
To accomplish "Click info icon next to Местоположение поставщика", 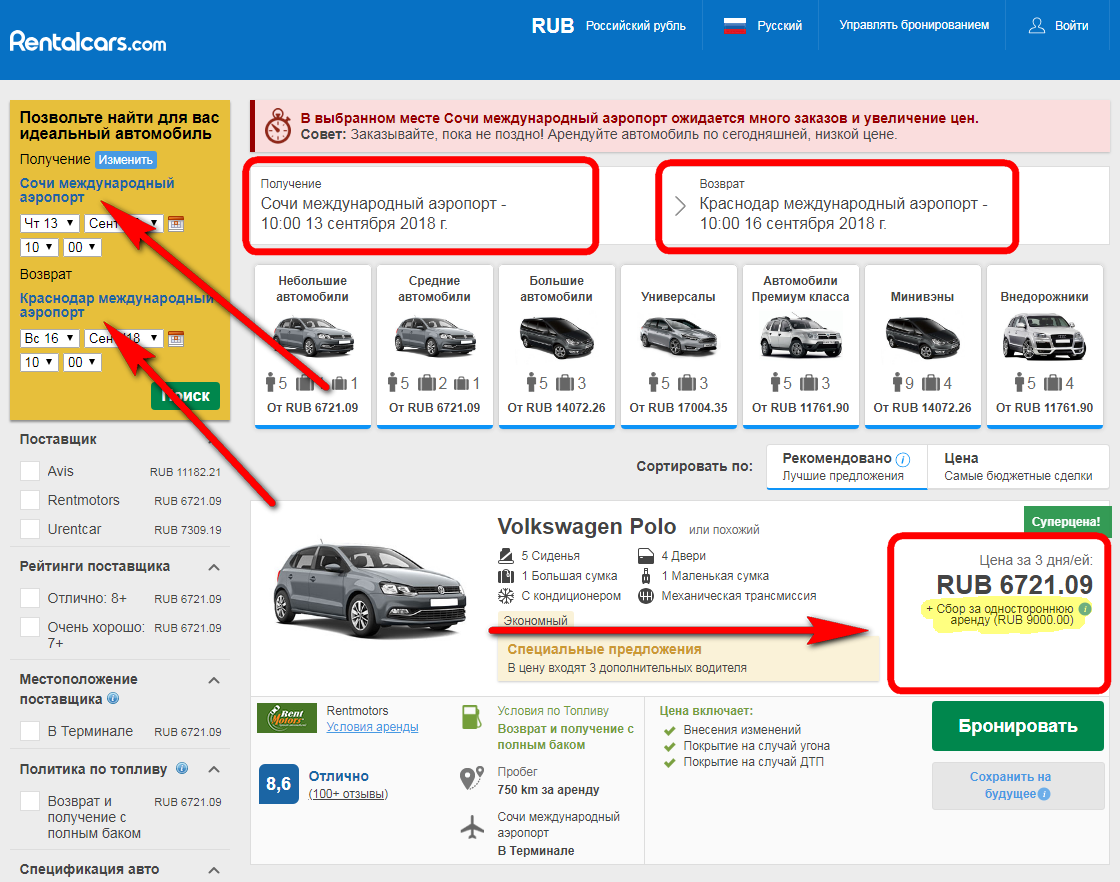I will 113,698.
